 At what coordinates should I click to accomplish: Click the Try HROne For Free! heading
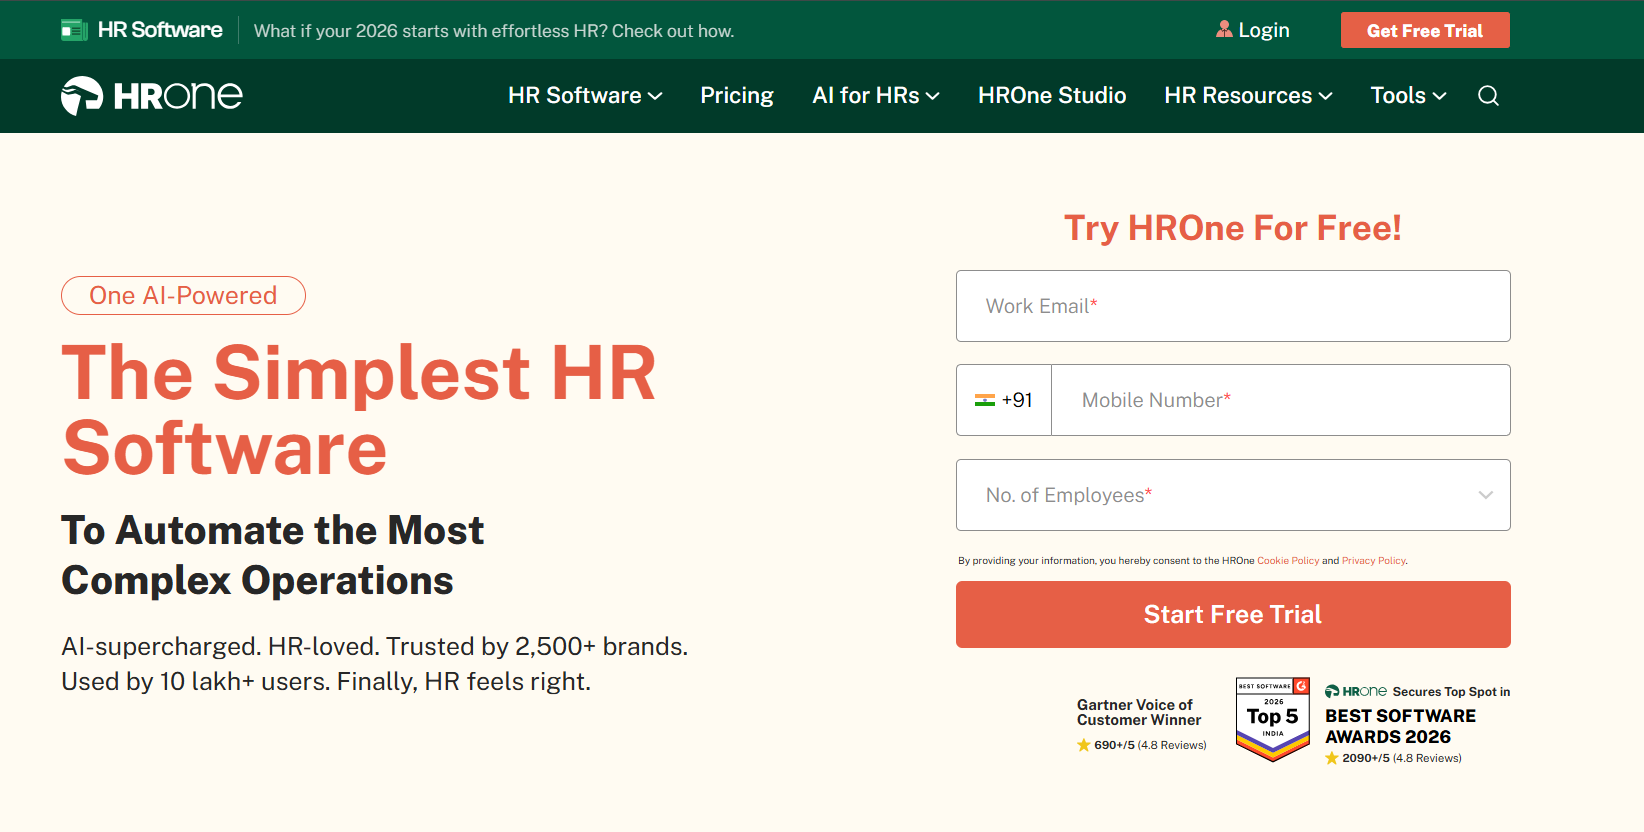[1233, 228]
